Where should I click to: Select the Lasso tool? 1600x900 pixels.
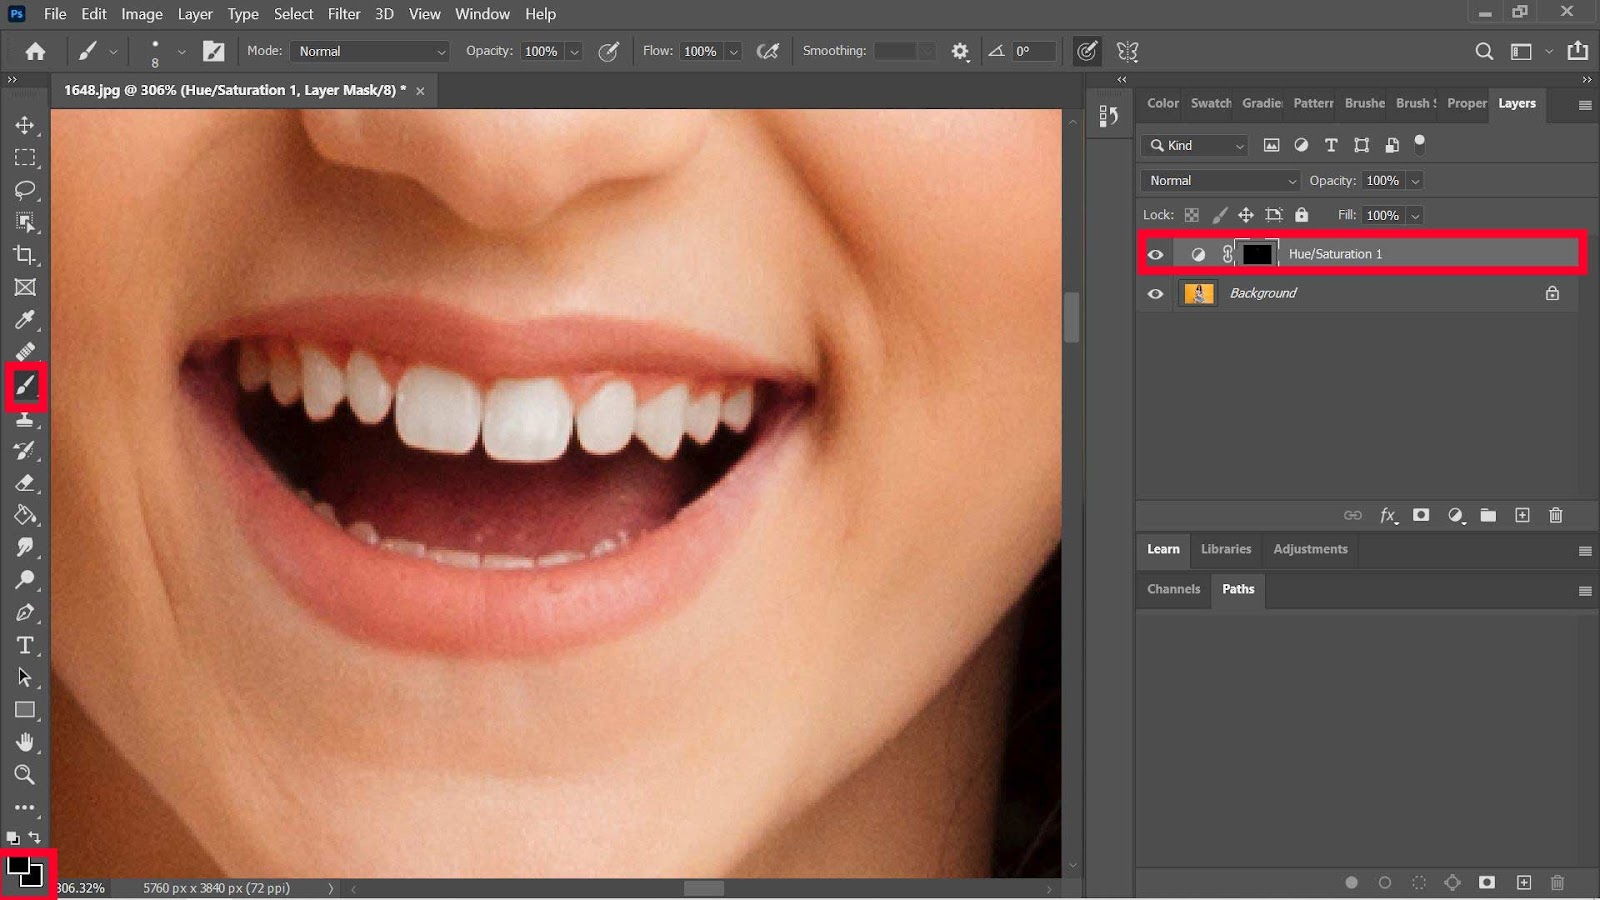25,190
